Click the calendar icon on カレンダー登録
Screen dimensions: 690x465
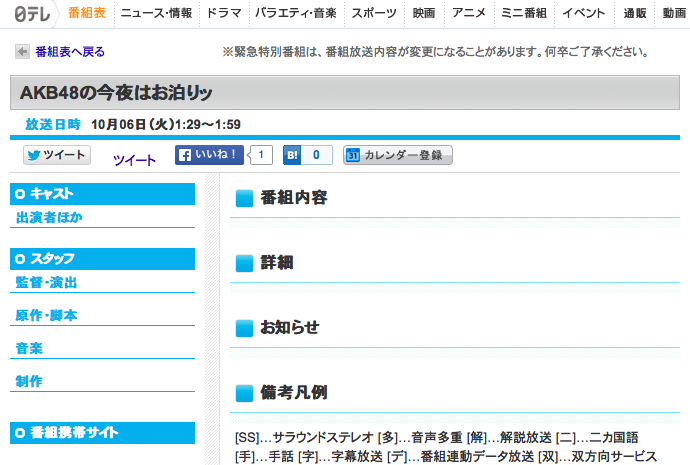tap(352, 155)
